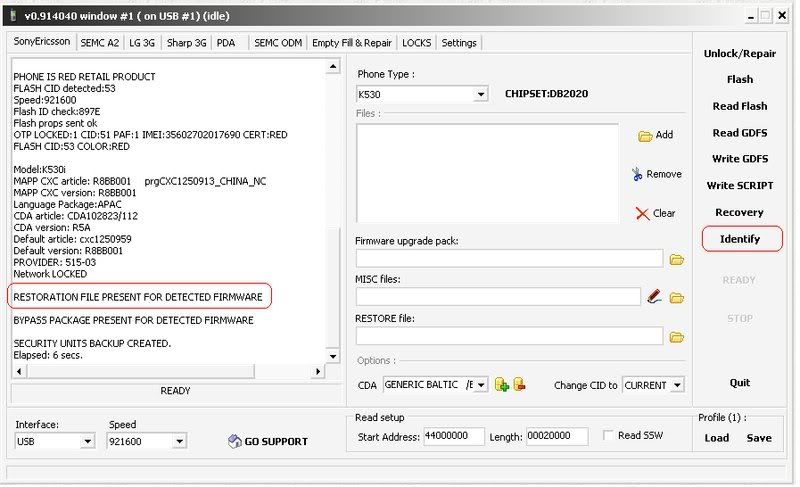The image size is (800, 487).
Task: Click the application icon in title bar
Action: (x=13, y=16)
